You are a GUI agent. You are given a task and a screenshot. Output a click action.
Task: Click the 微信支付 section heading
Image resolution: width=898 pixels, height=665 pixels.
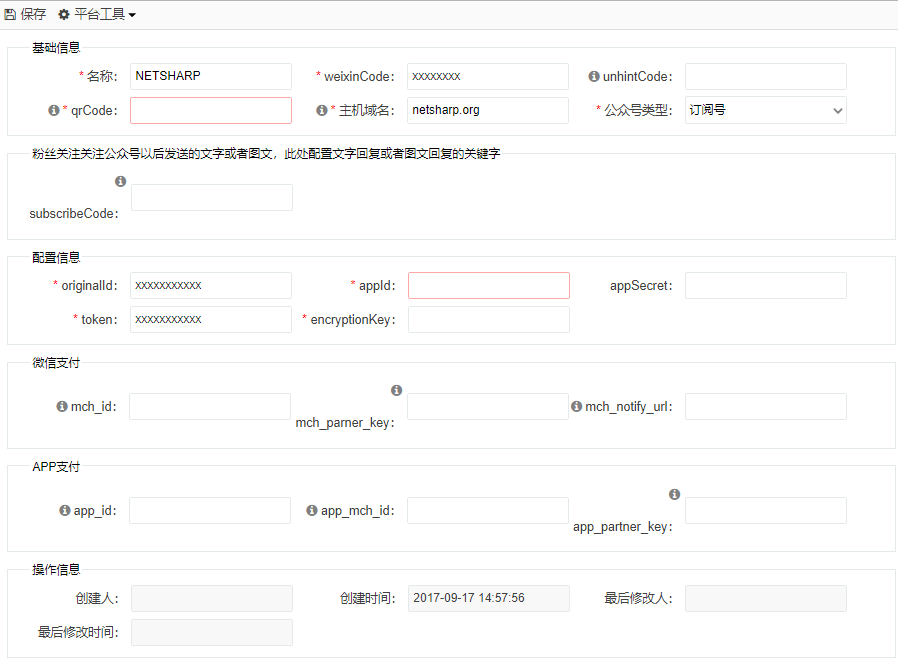coord(56,363)
